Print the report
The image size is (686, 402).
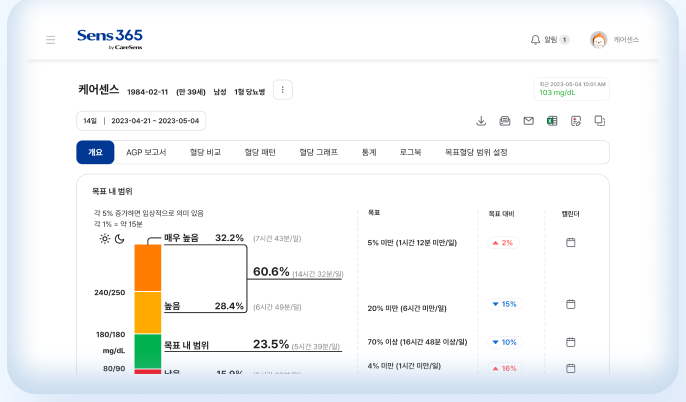coord(505,121)
